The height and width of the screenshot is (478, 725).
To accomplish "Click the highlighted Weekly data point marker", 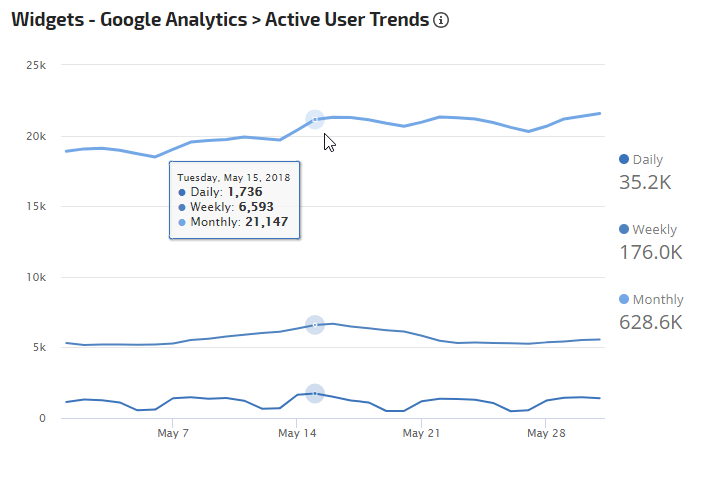I will click(315, 325).
